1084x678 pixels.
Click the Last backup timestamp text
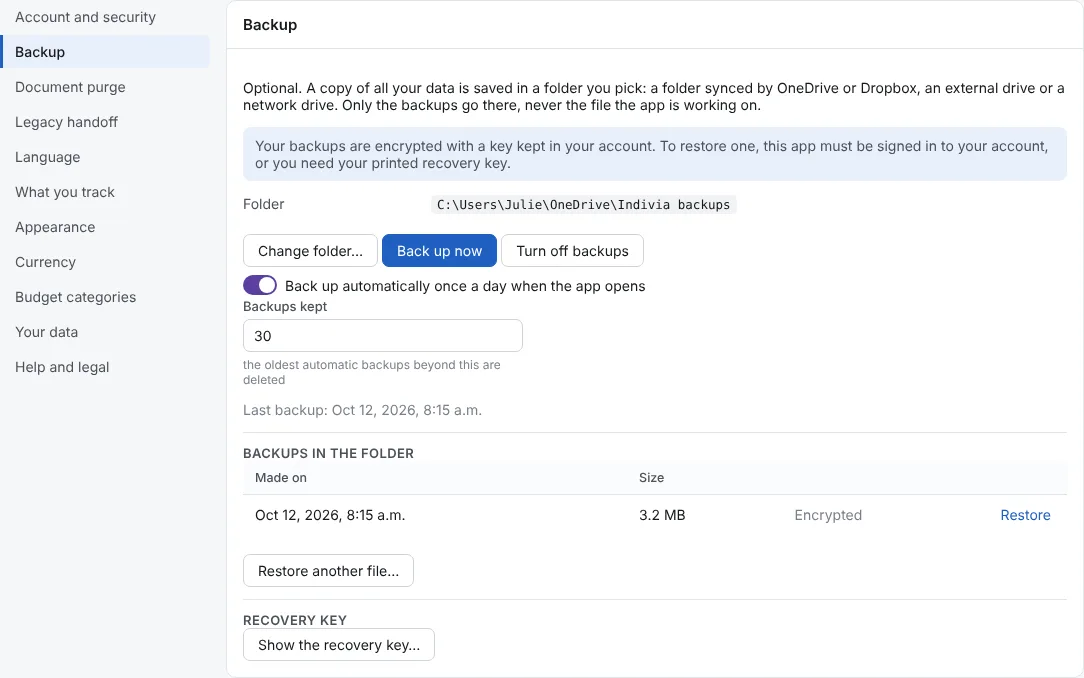[x=362, y=411]
